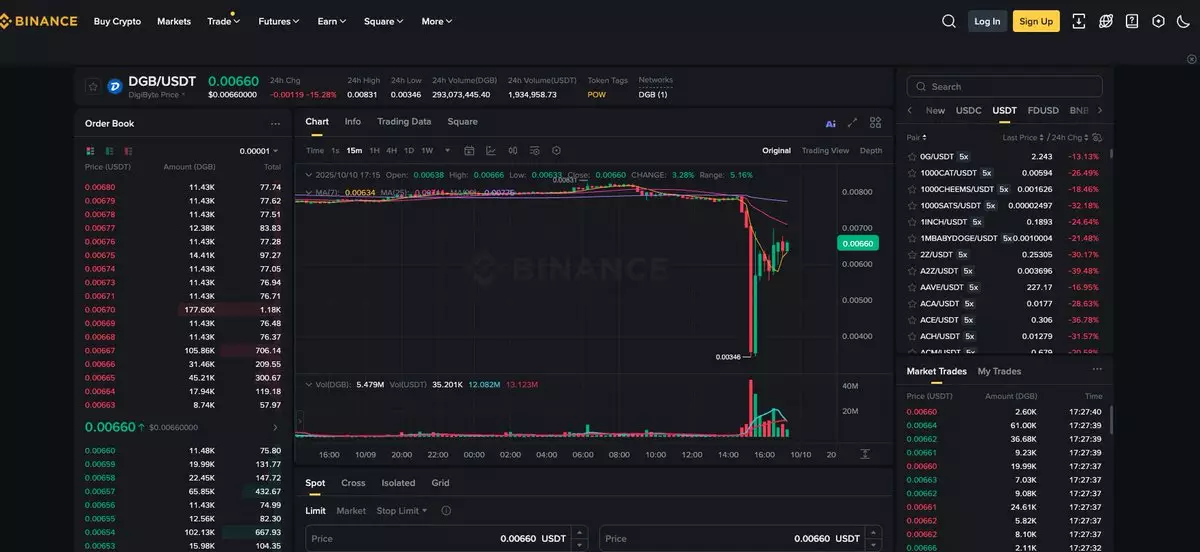This screenshot has height=552, width=1200.
Task: Open chart settings hexagon icon
Action: pyautogui.click(x=556, y=151)
